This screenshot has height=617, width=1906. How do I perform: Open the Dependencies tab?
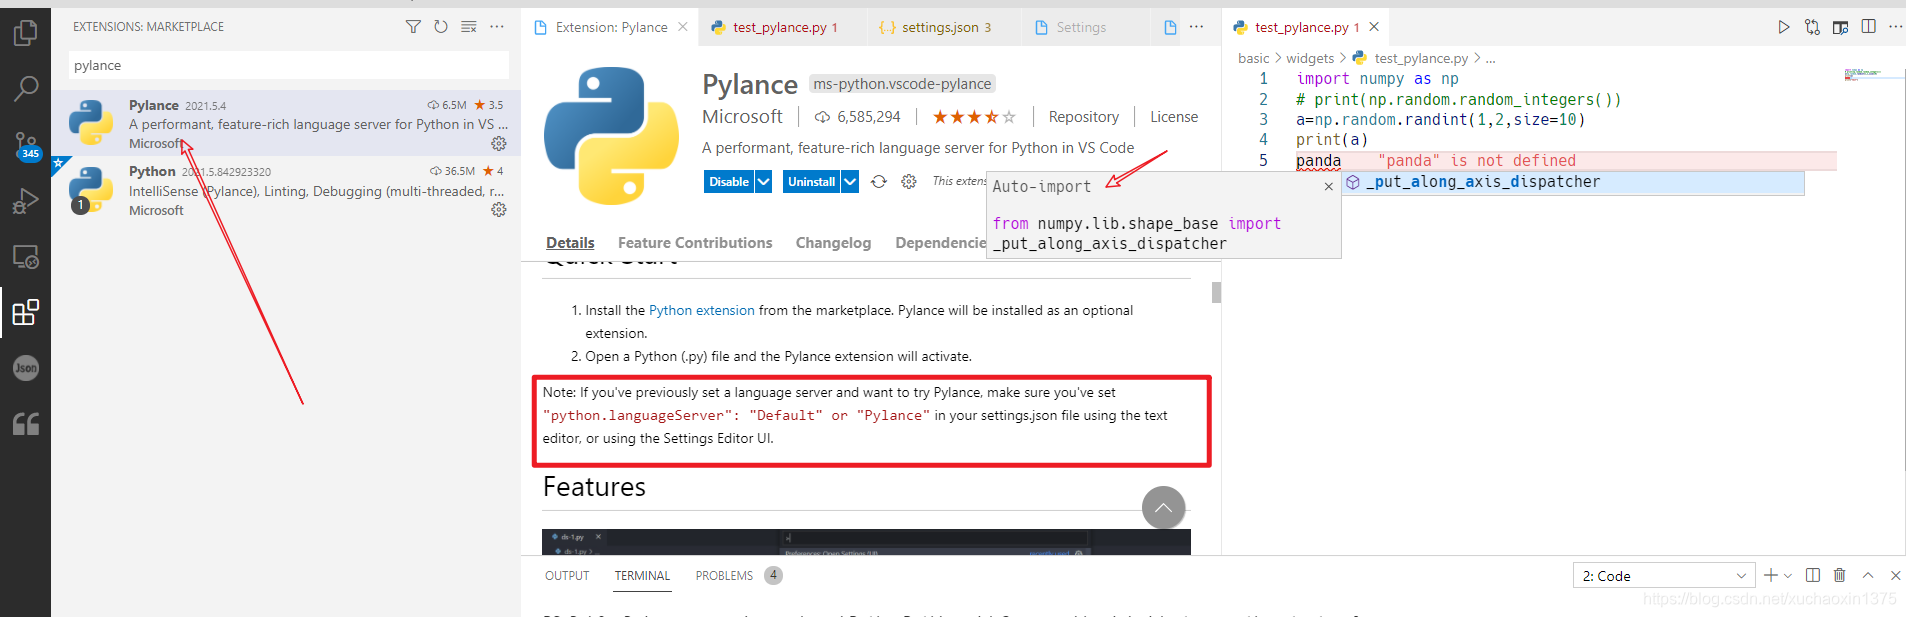[941, 243]
